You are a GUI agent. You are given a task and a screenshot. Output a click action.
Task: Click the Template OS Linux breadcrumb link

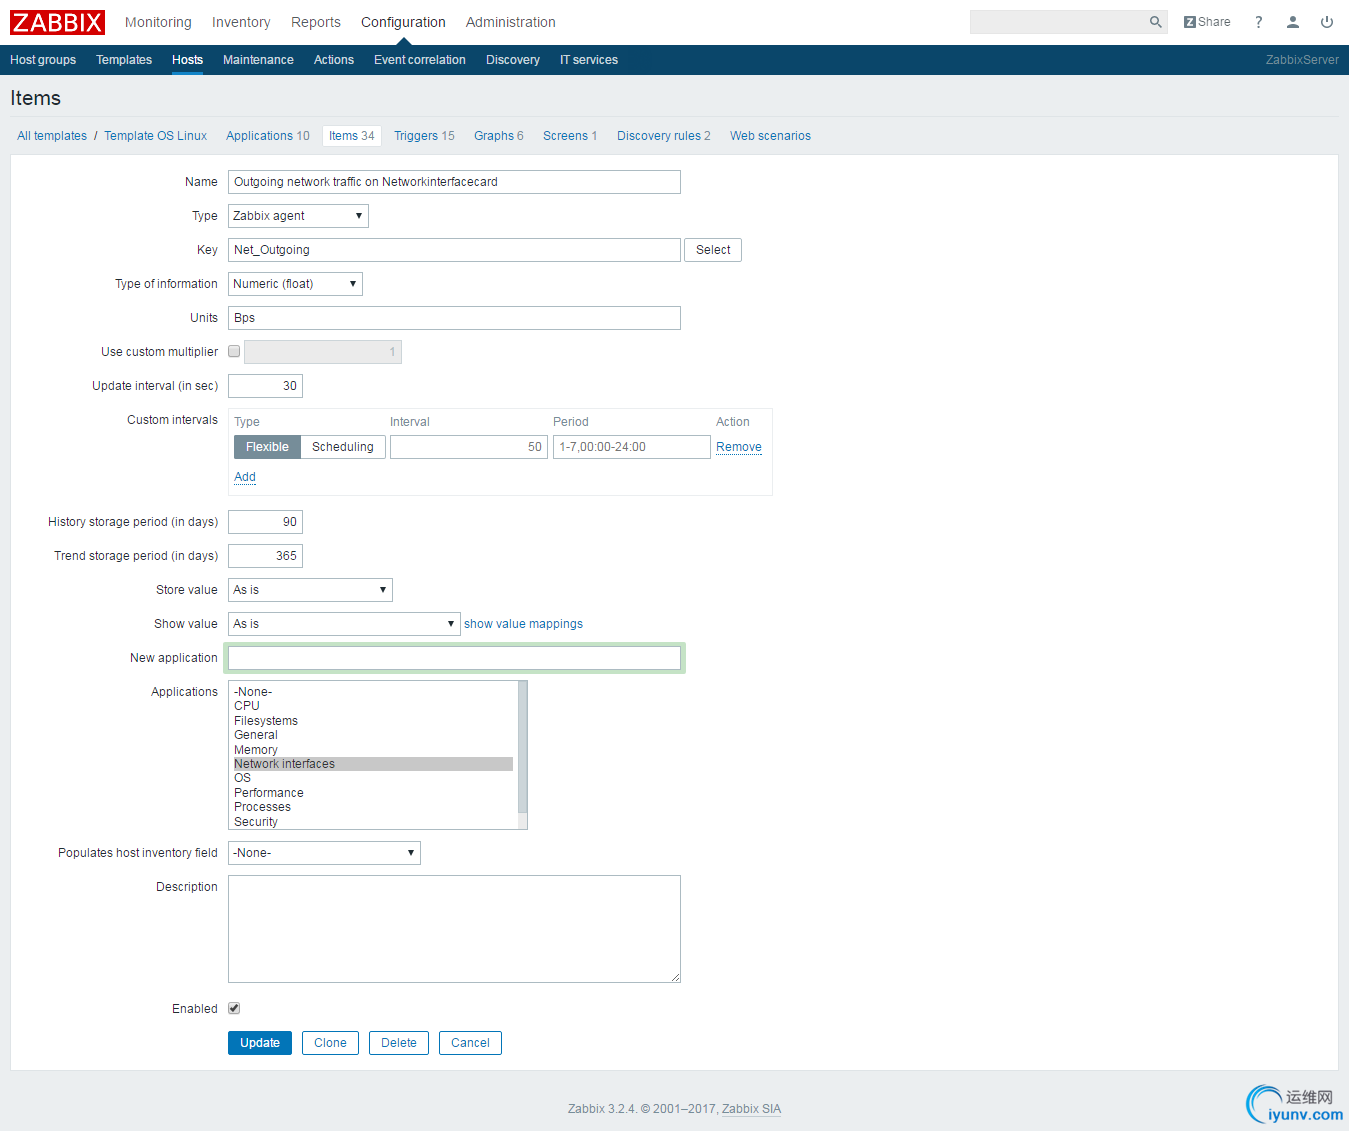tap(156, 136)
